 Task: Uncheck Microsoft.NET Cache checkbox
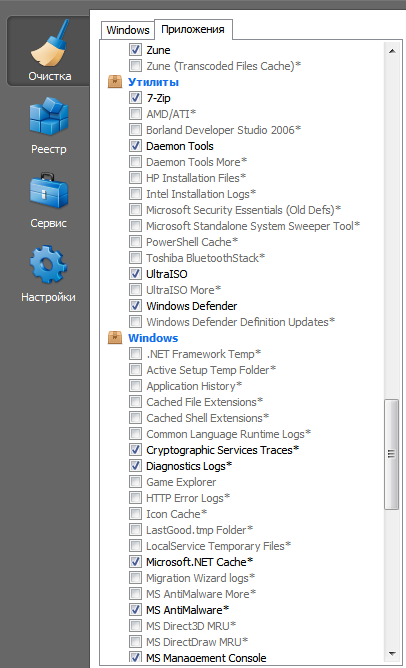click(x=135, y=562)
